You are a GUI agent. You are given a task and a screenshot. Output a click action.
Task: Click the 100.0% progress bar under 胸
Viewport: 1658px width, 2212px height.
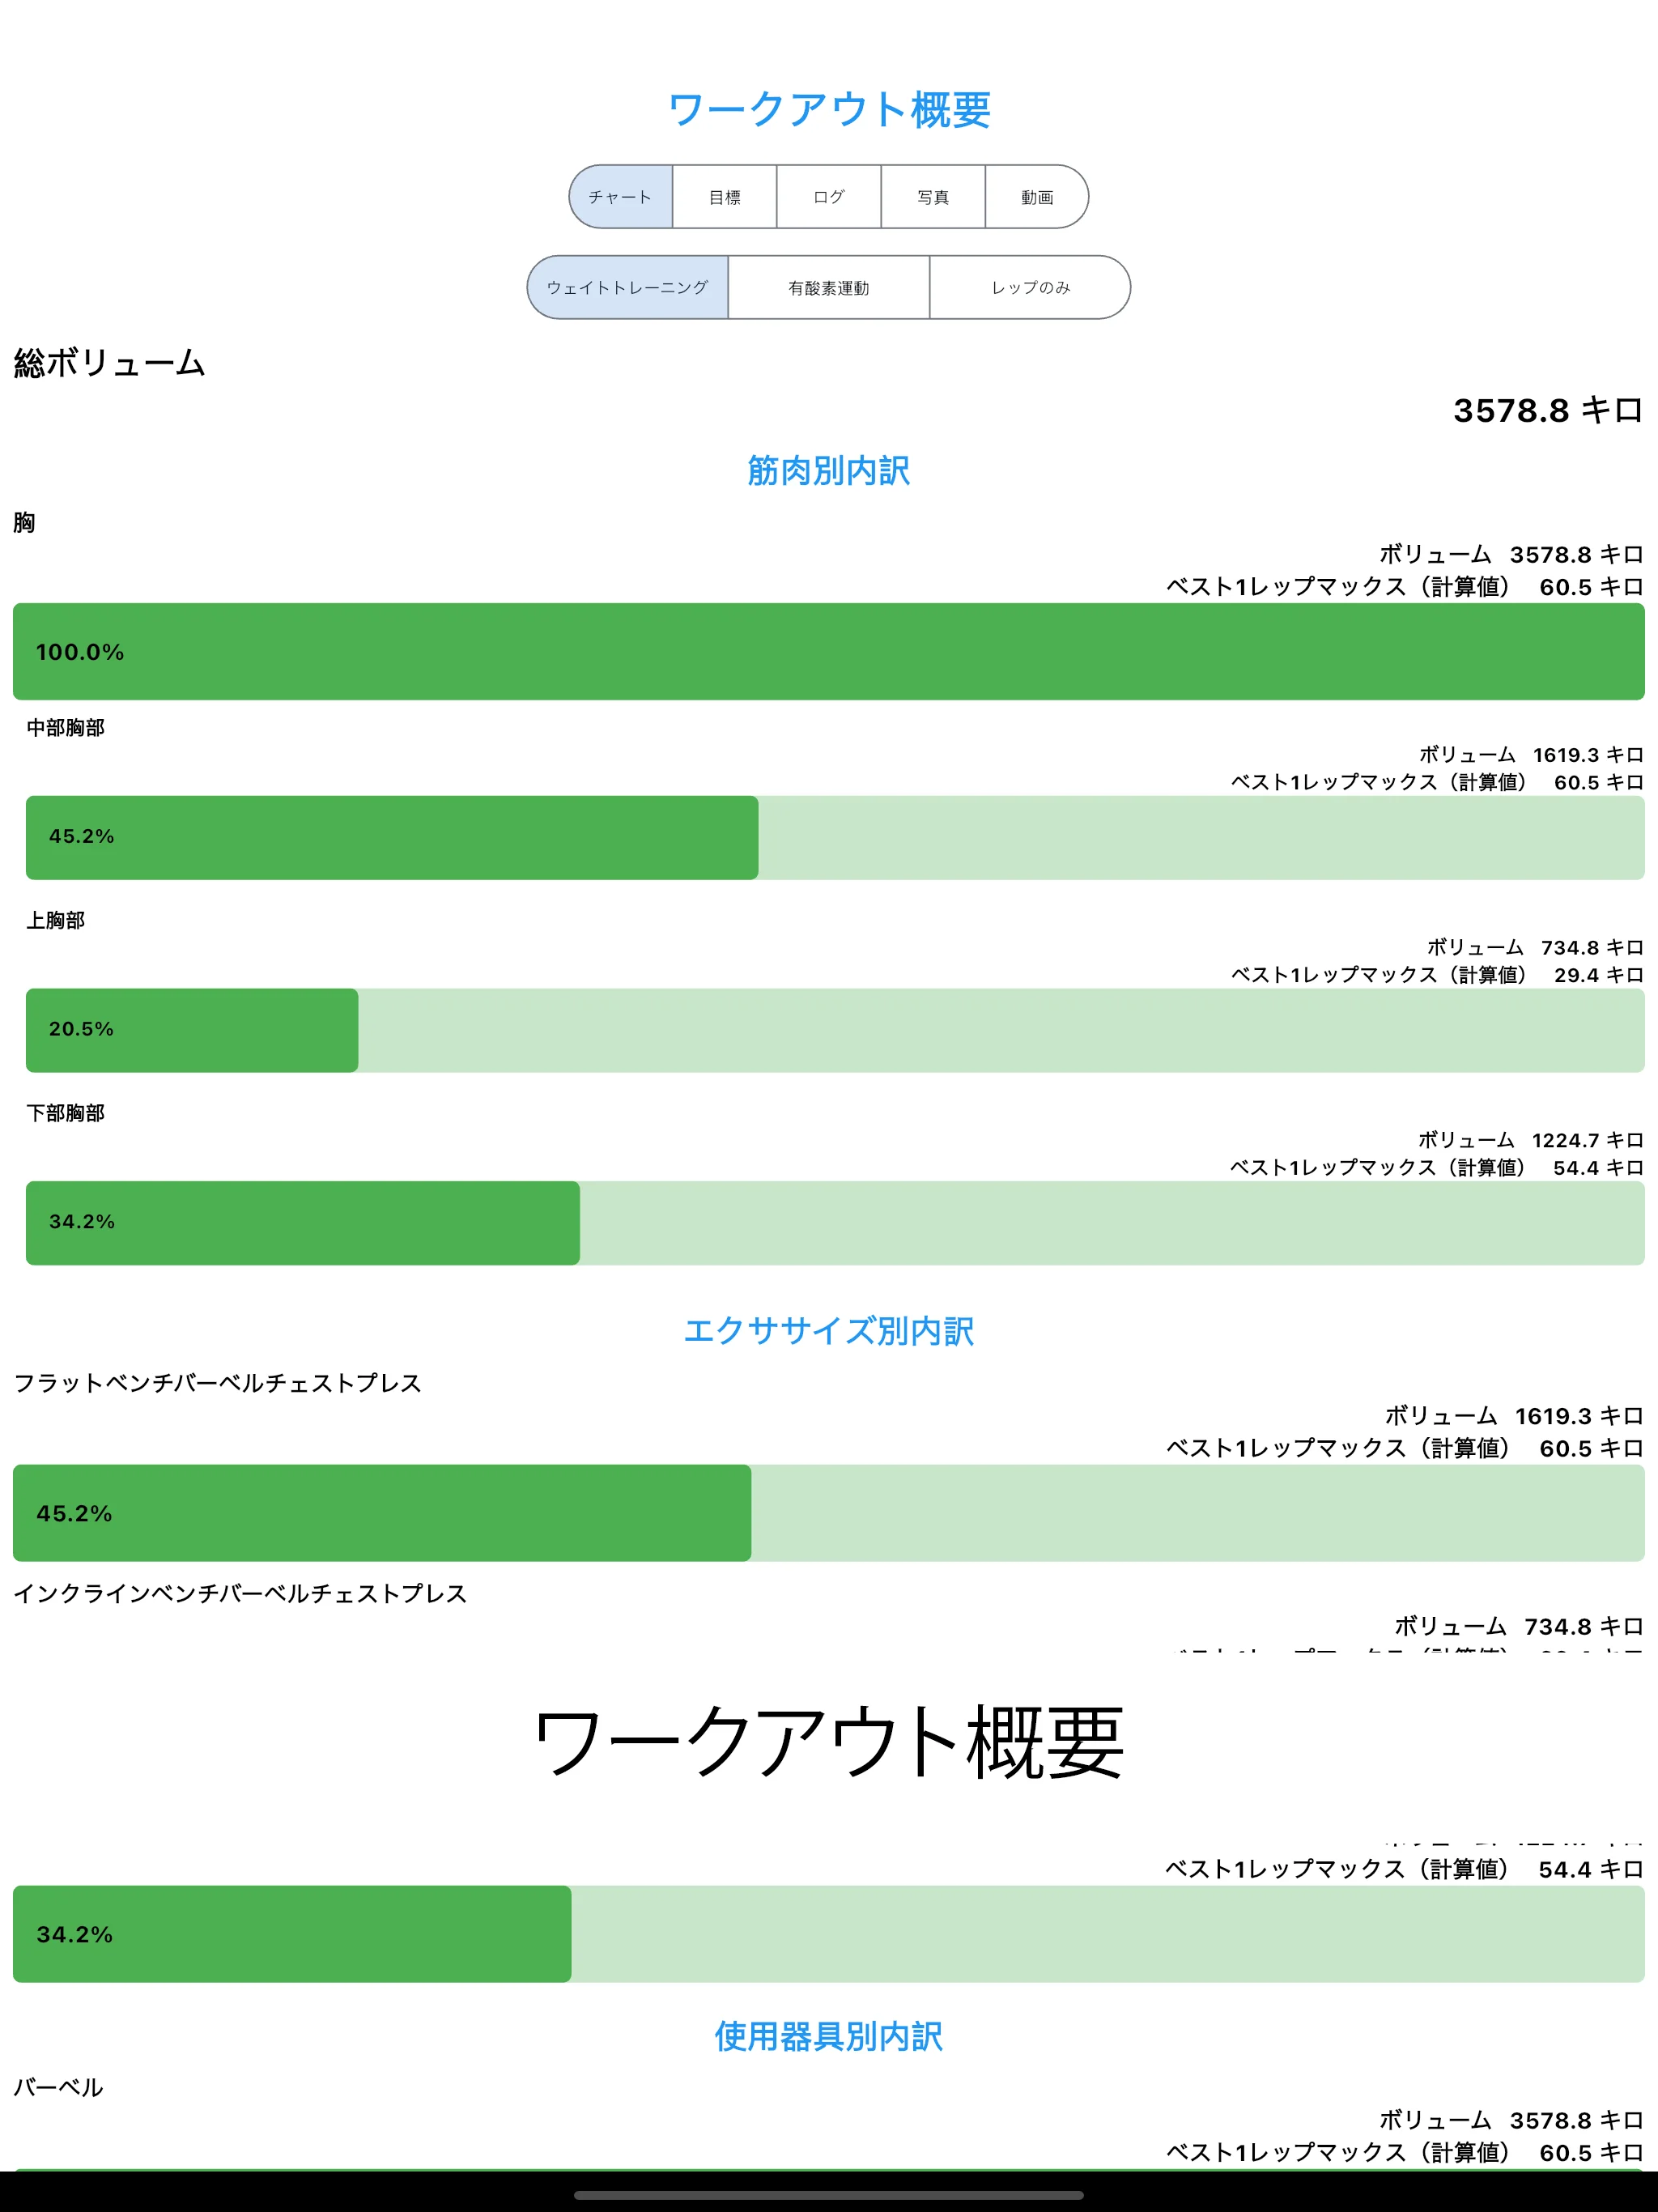tap(828, 650)
